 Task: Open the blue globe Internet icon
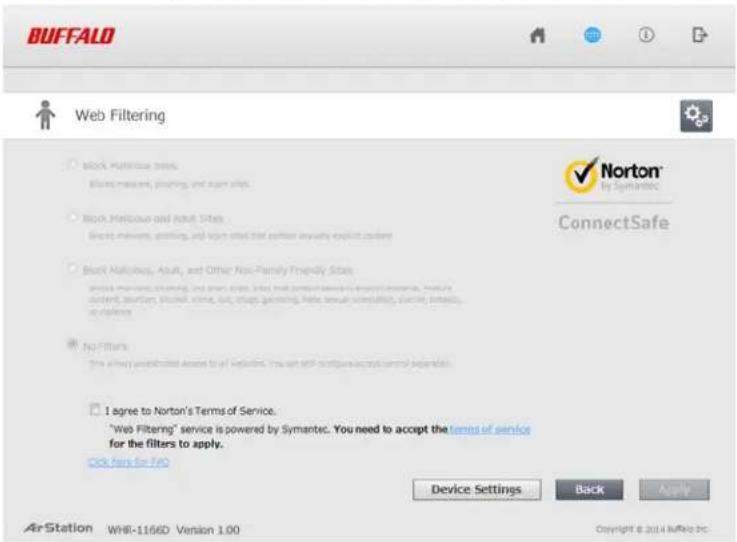tap(592, 35)
